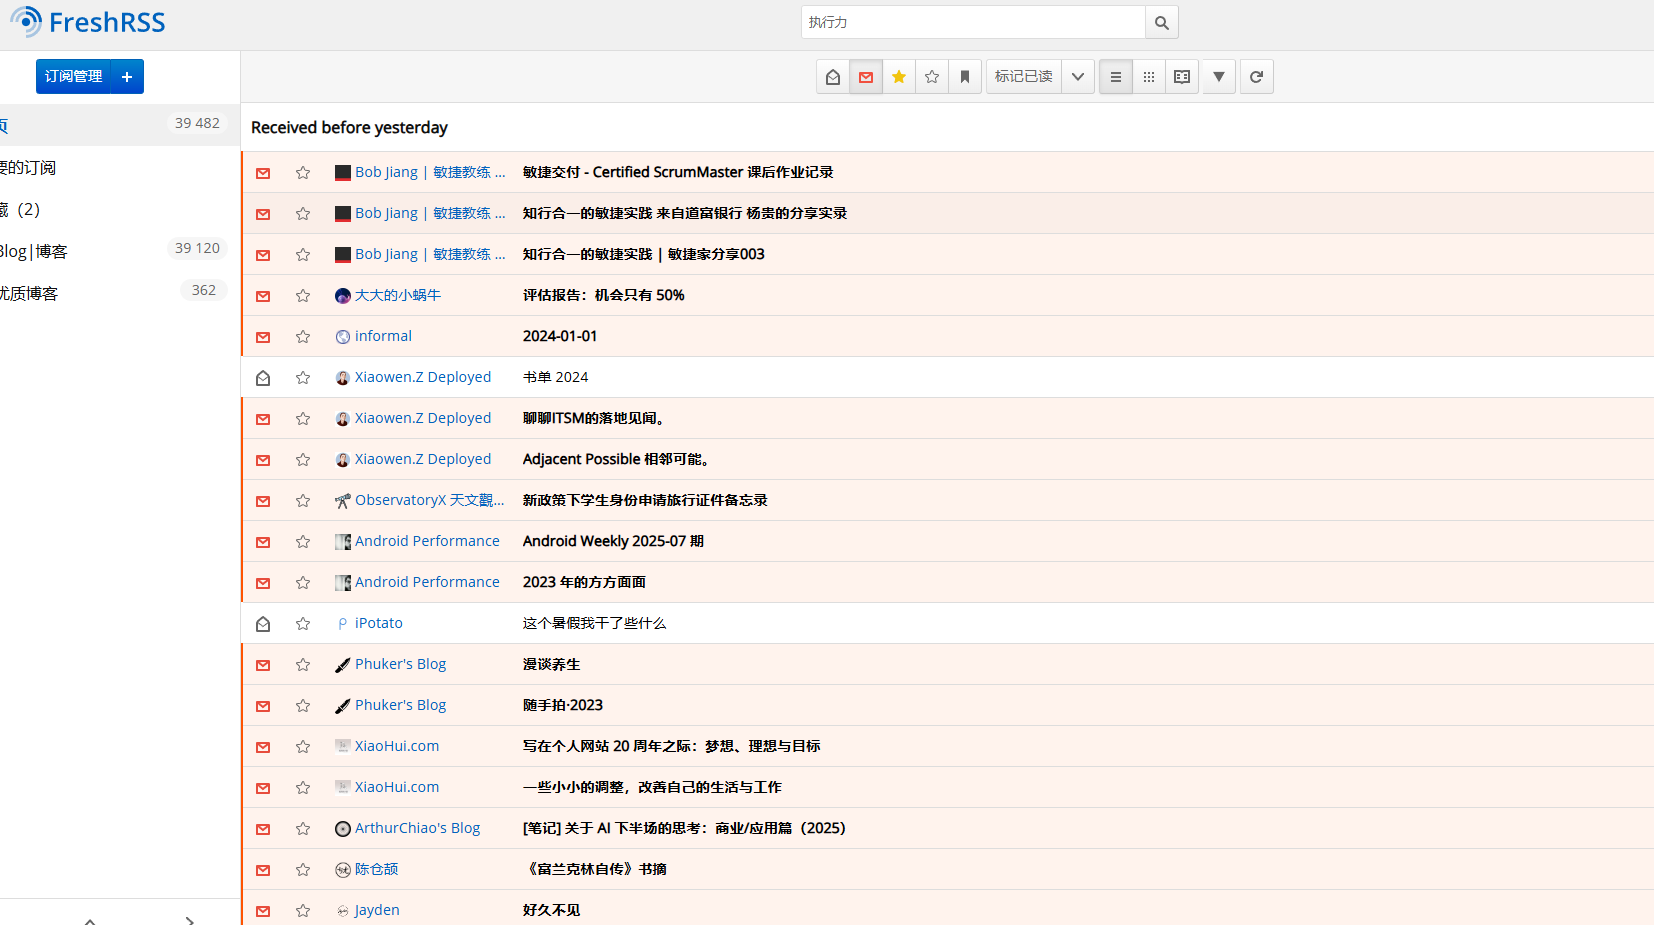Toggle showing favorites (yellow star filter)
The image size is (1654, 925).
point(899,77)
